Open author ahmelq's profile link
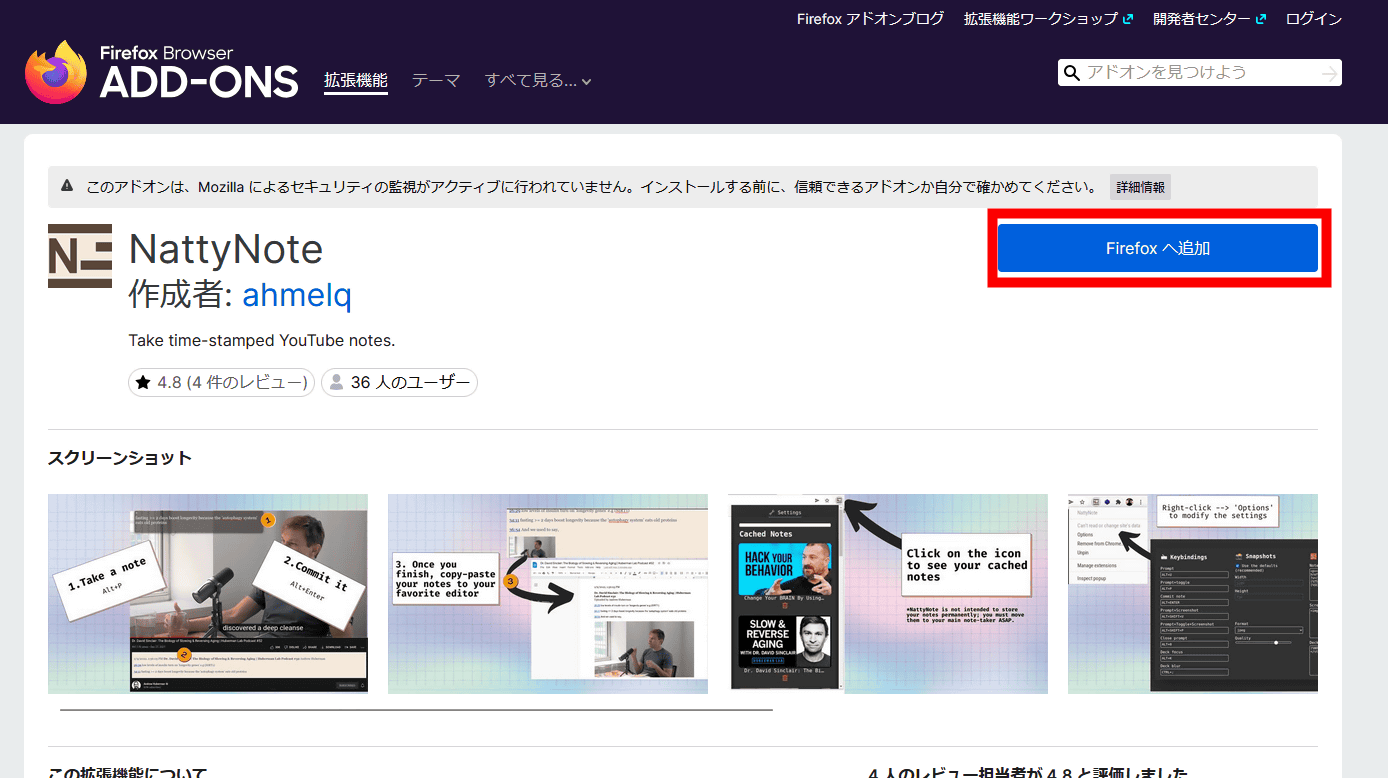 [296, 294]
